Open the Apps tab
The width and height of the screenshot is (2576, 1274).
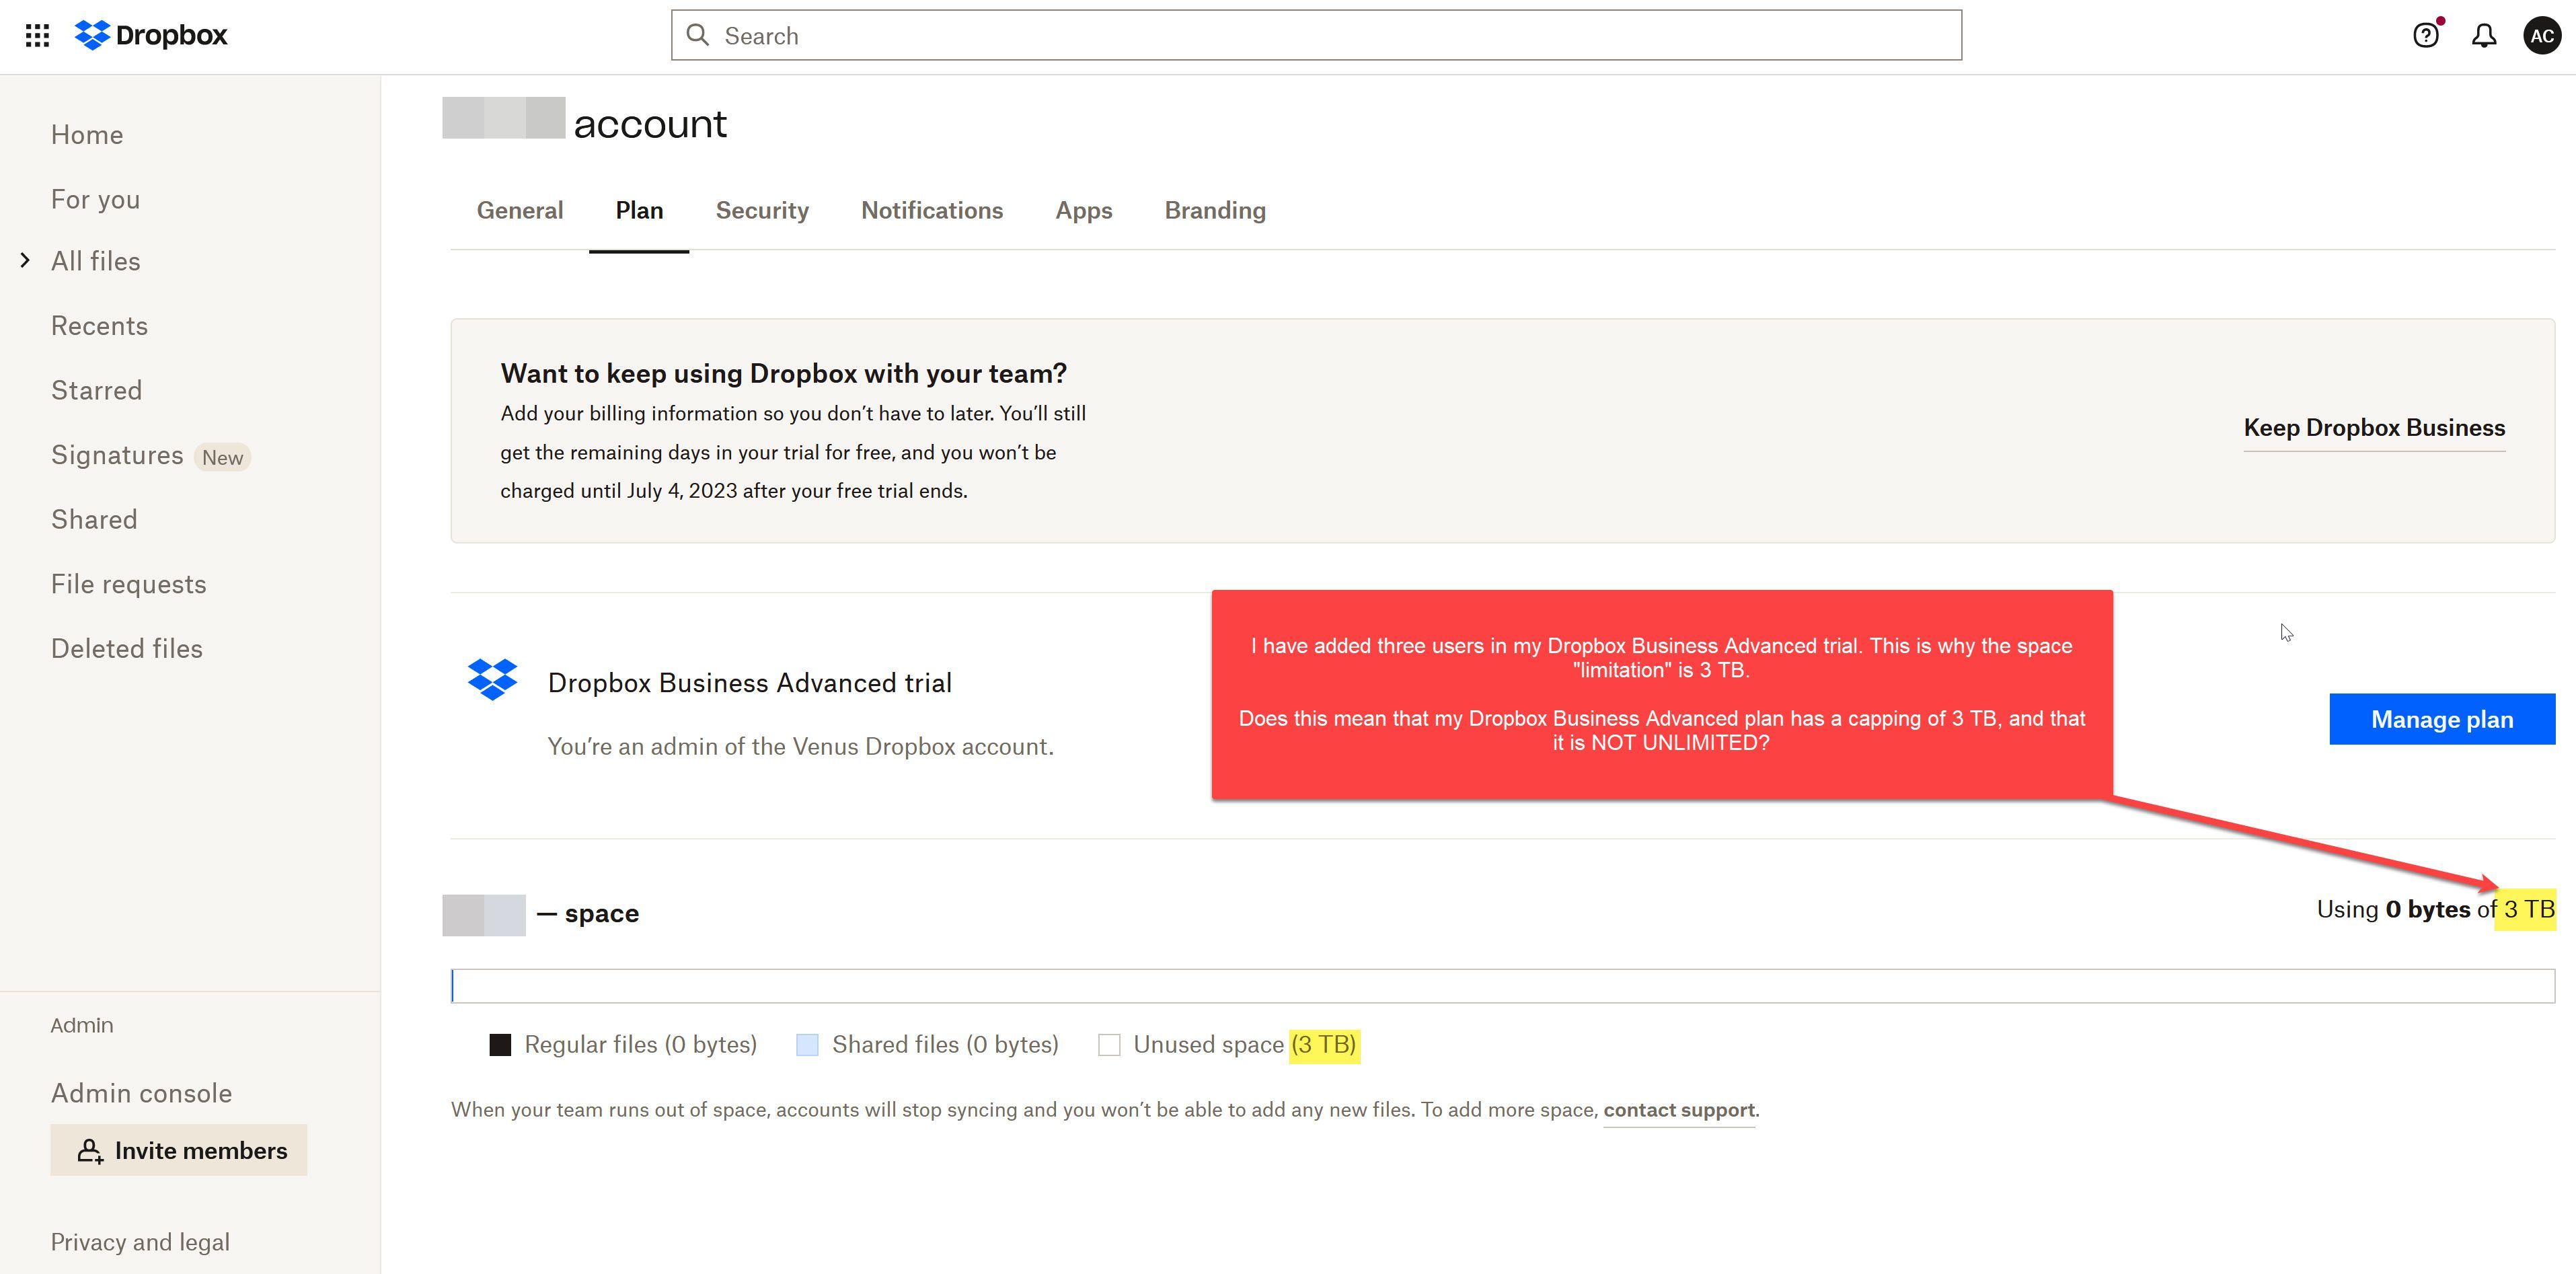[1084, 210]
